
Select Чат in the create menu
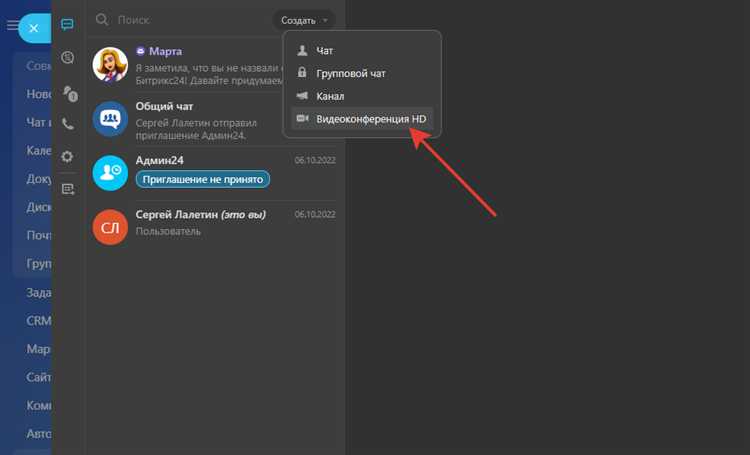tap(362, 51)
